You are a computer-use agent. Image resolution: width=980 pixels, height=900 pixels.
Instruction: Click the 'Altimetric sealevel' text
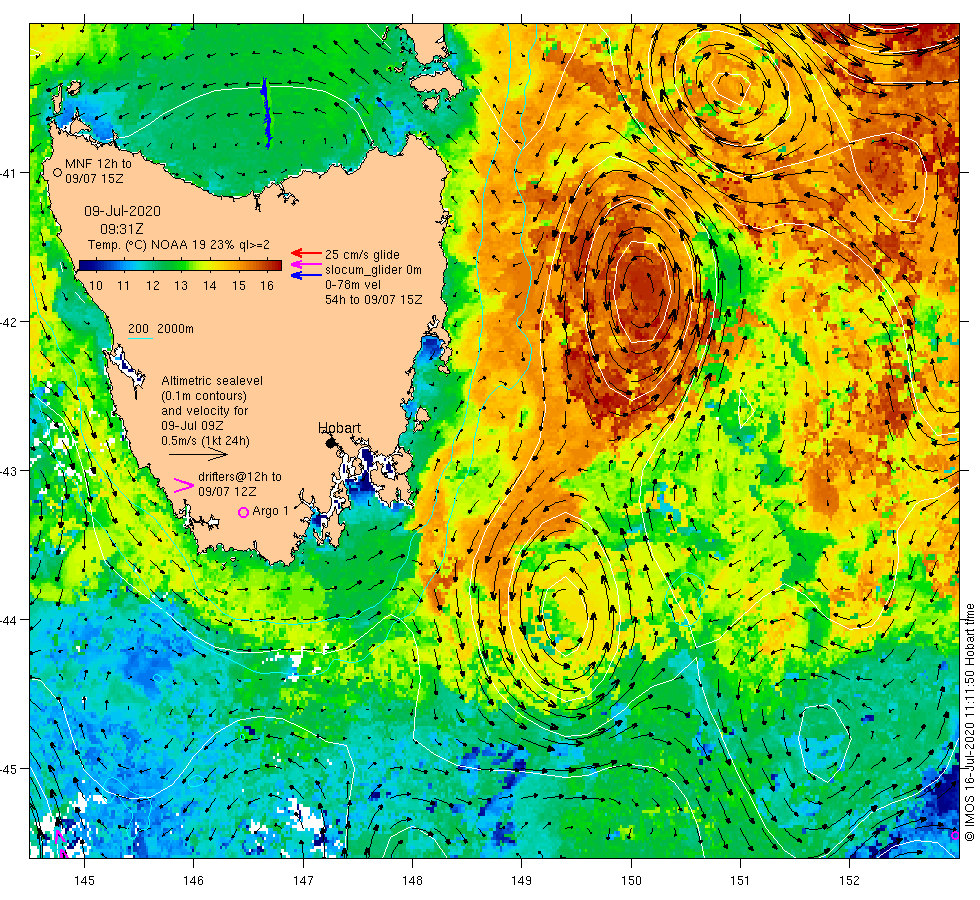[x=212, y=381]
